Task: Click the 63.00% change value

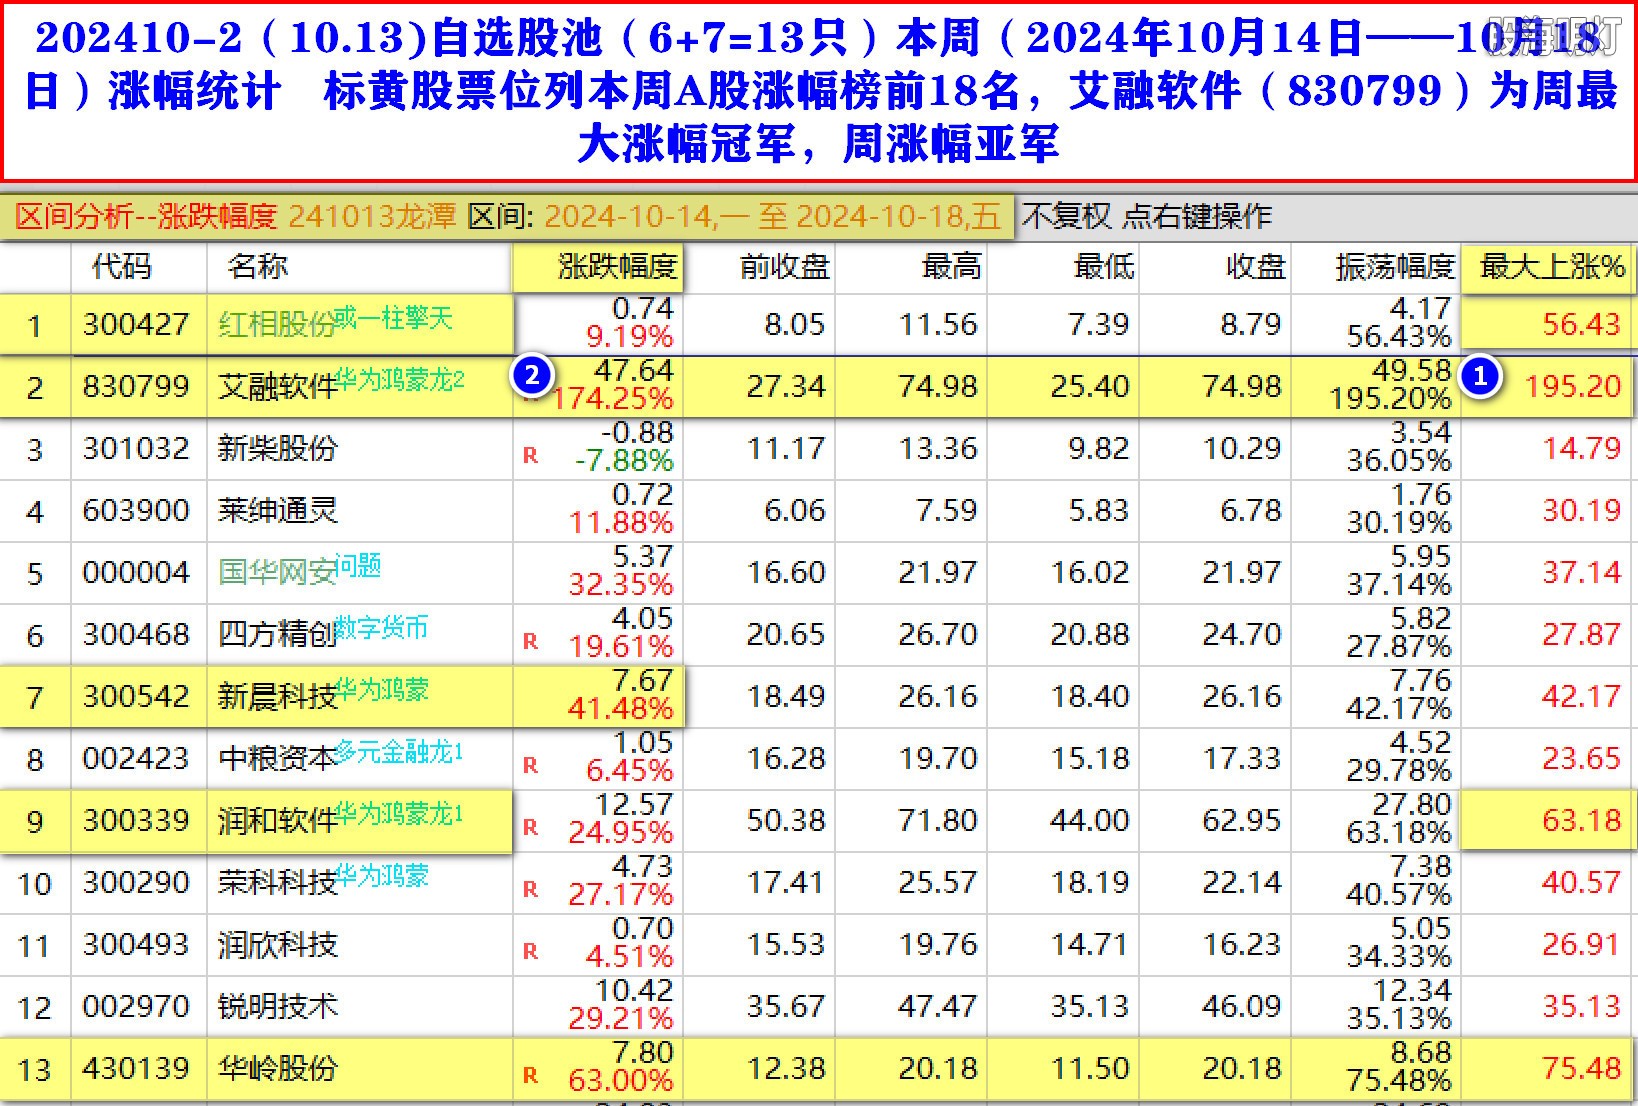Action: [x=621, y=1081]
